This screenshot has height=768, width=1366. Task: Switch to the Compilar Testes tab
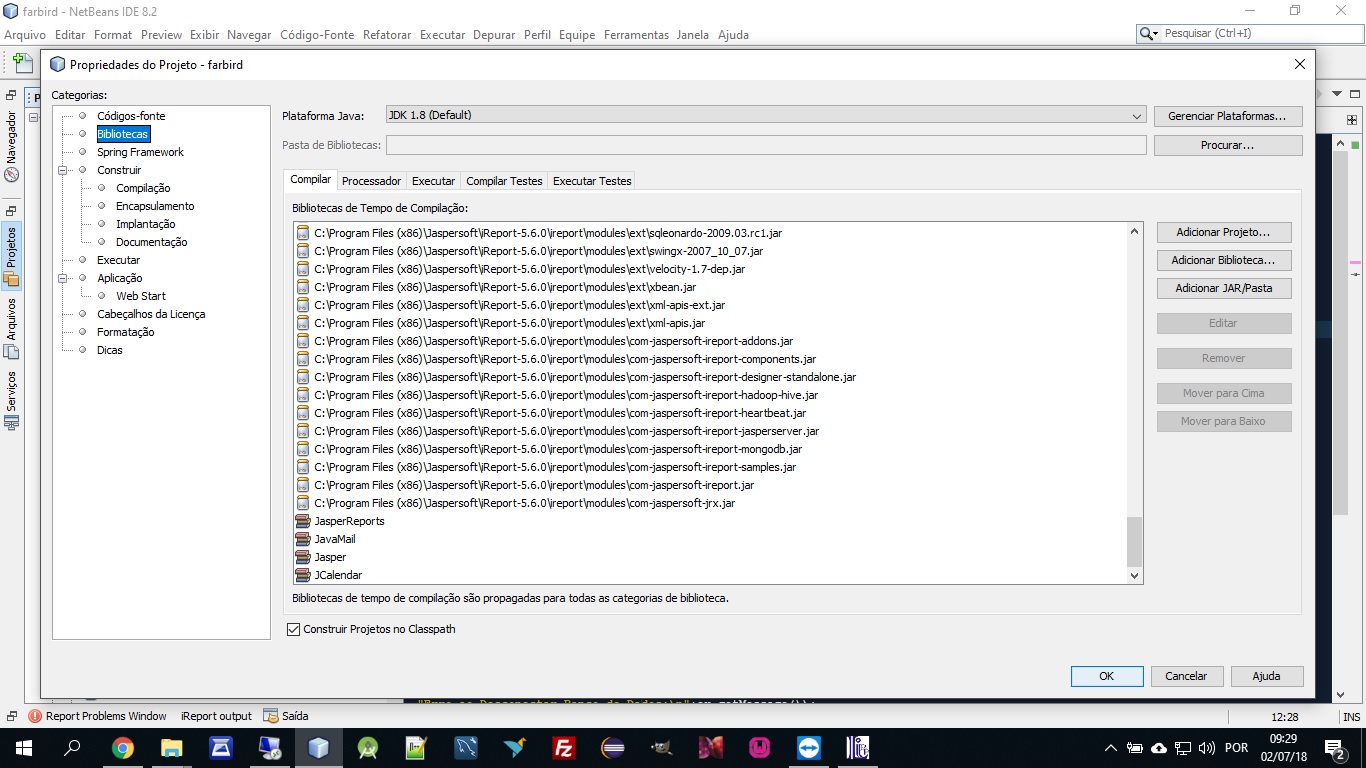[504, 181]
